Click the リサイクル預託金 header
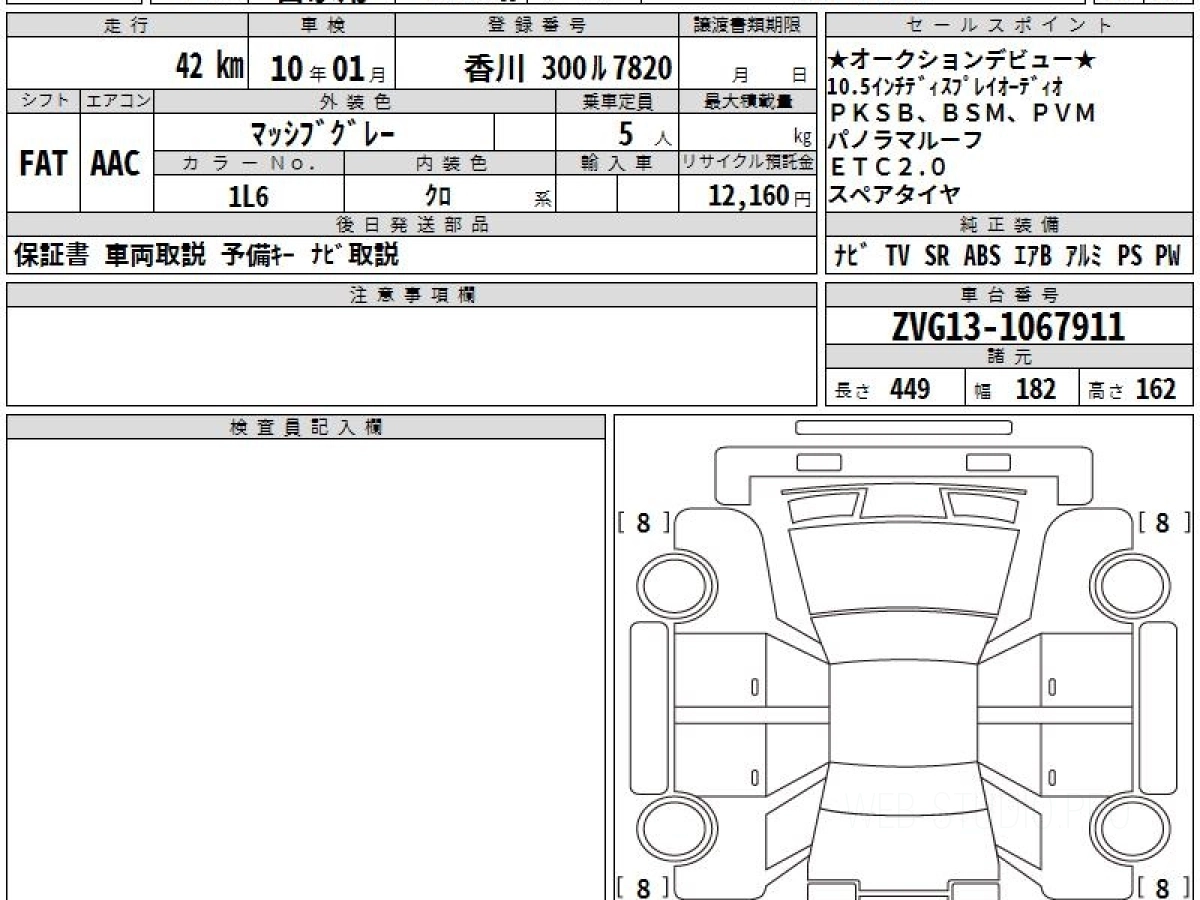1200x900 pixels. pos(748,163)
